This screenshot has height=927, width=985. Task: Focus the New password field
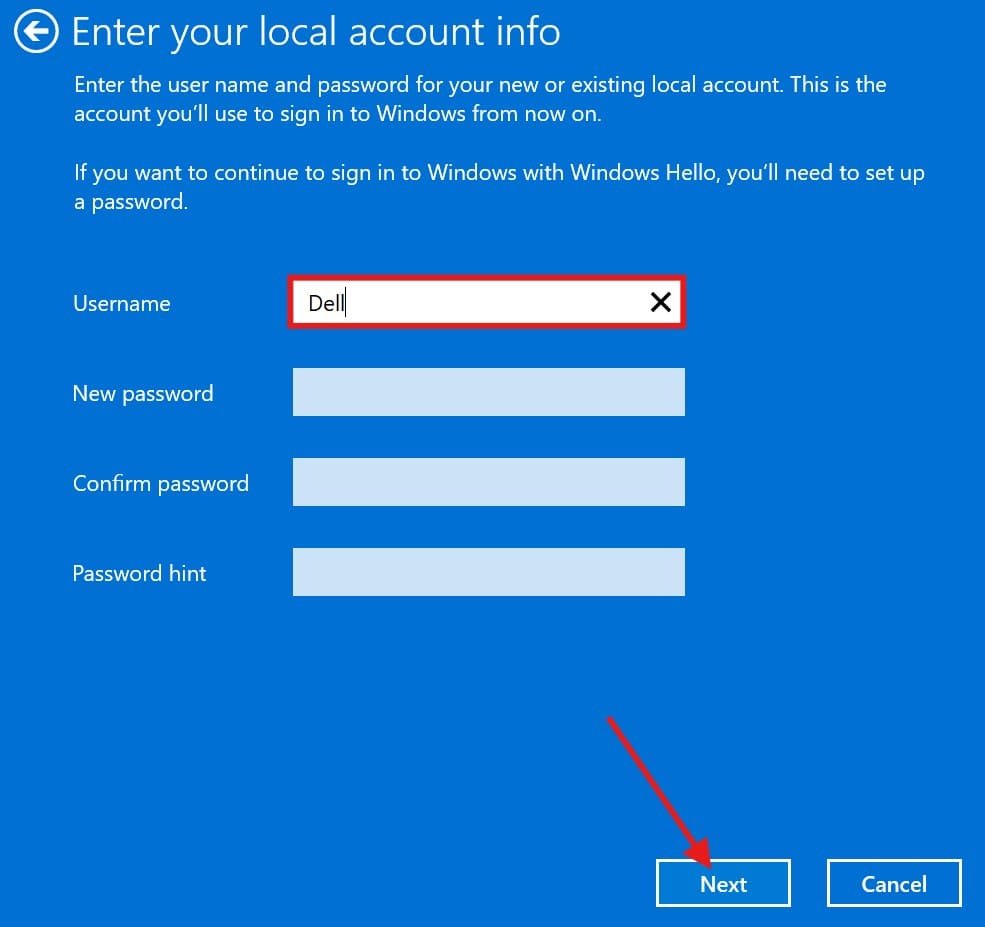point(488,392)
